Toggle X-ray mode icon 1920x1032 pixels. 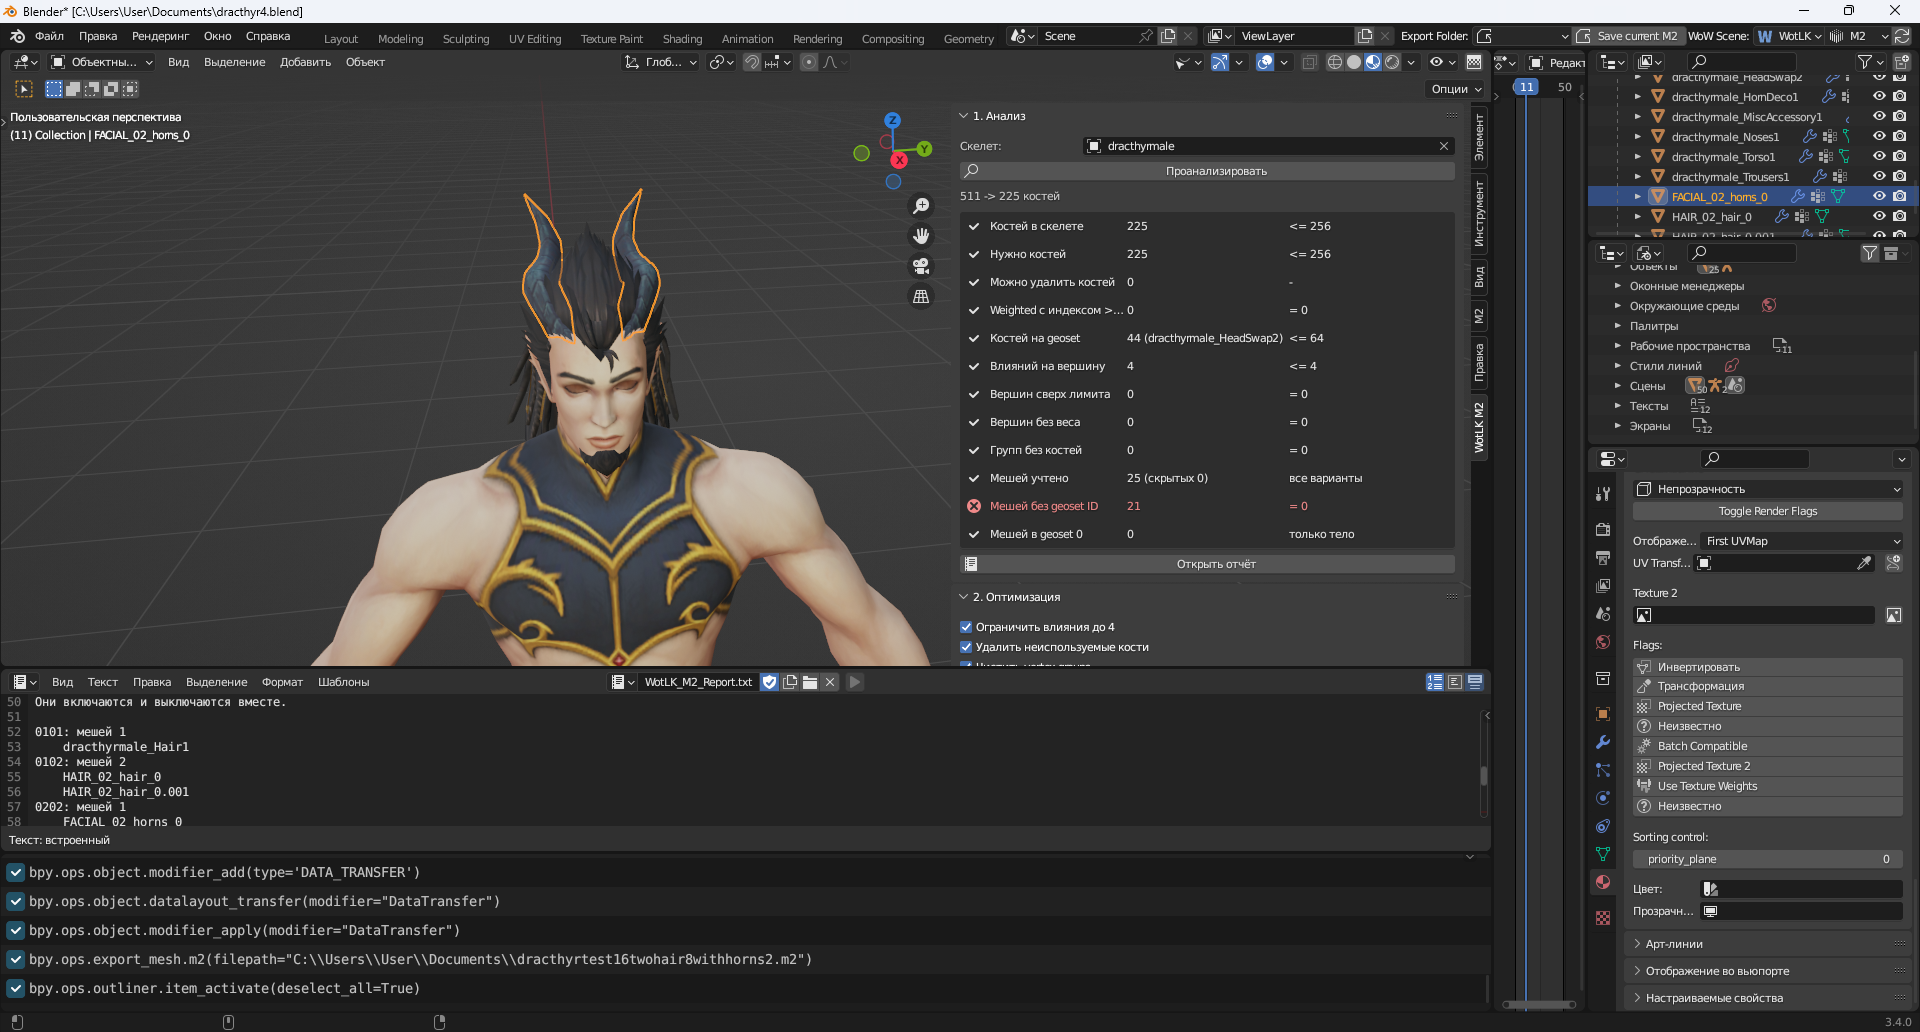point(1308,62)
